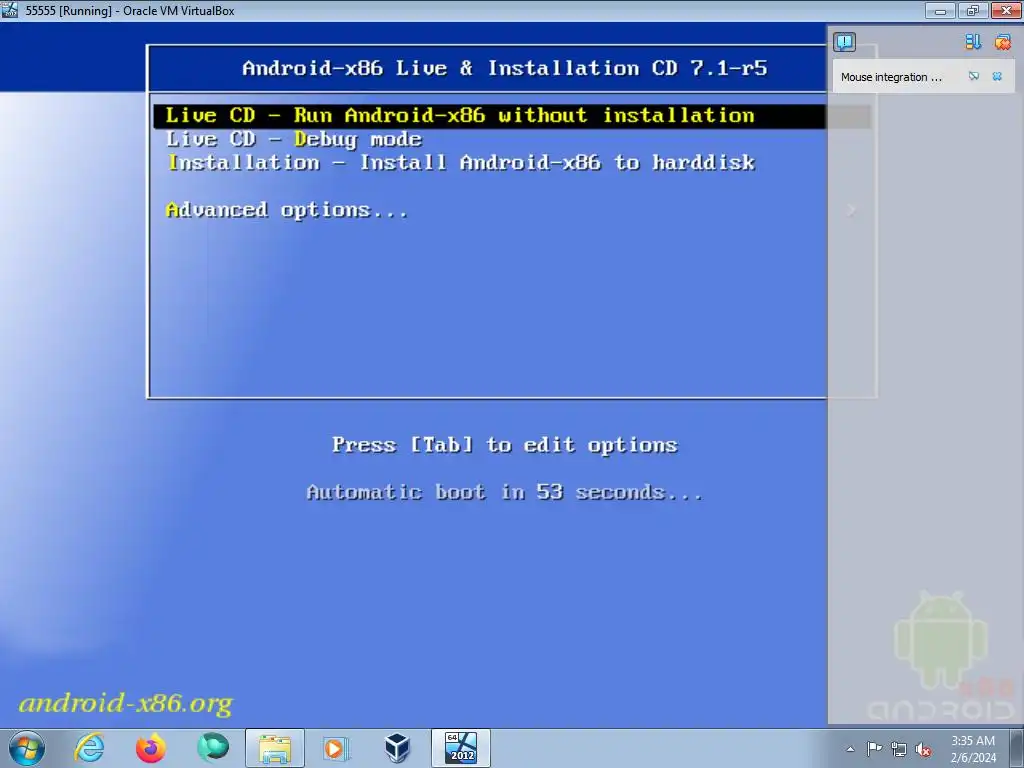Dismiss the Mouse integration notification
1024x768 pixels.
tap(997, 76)
